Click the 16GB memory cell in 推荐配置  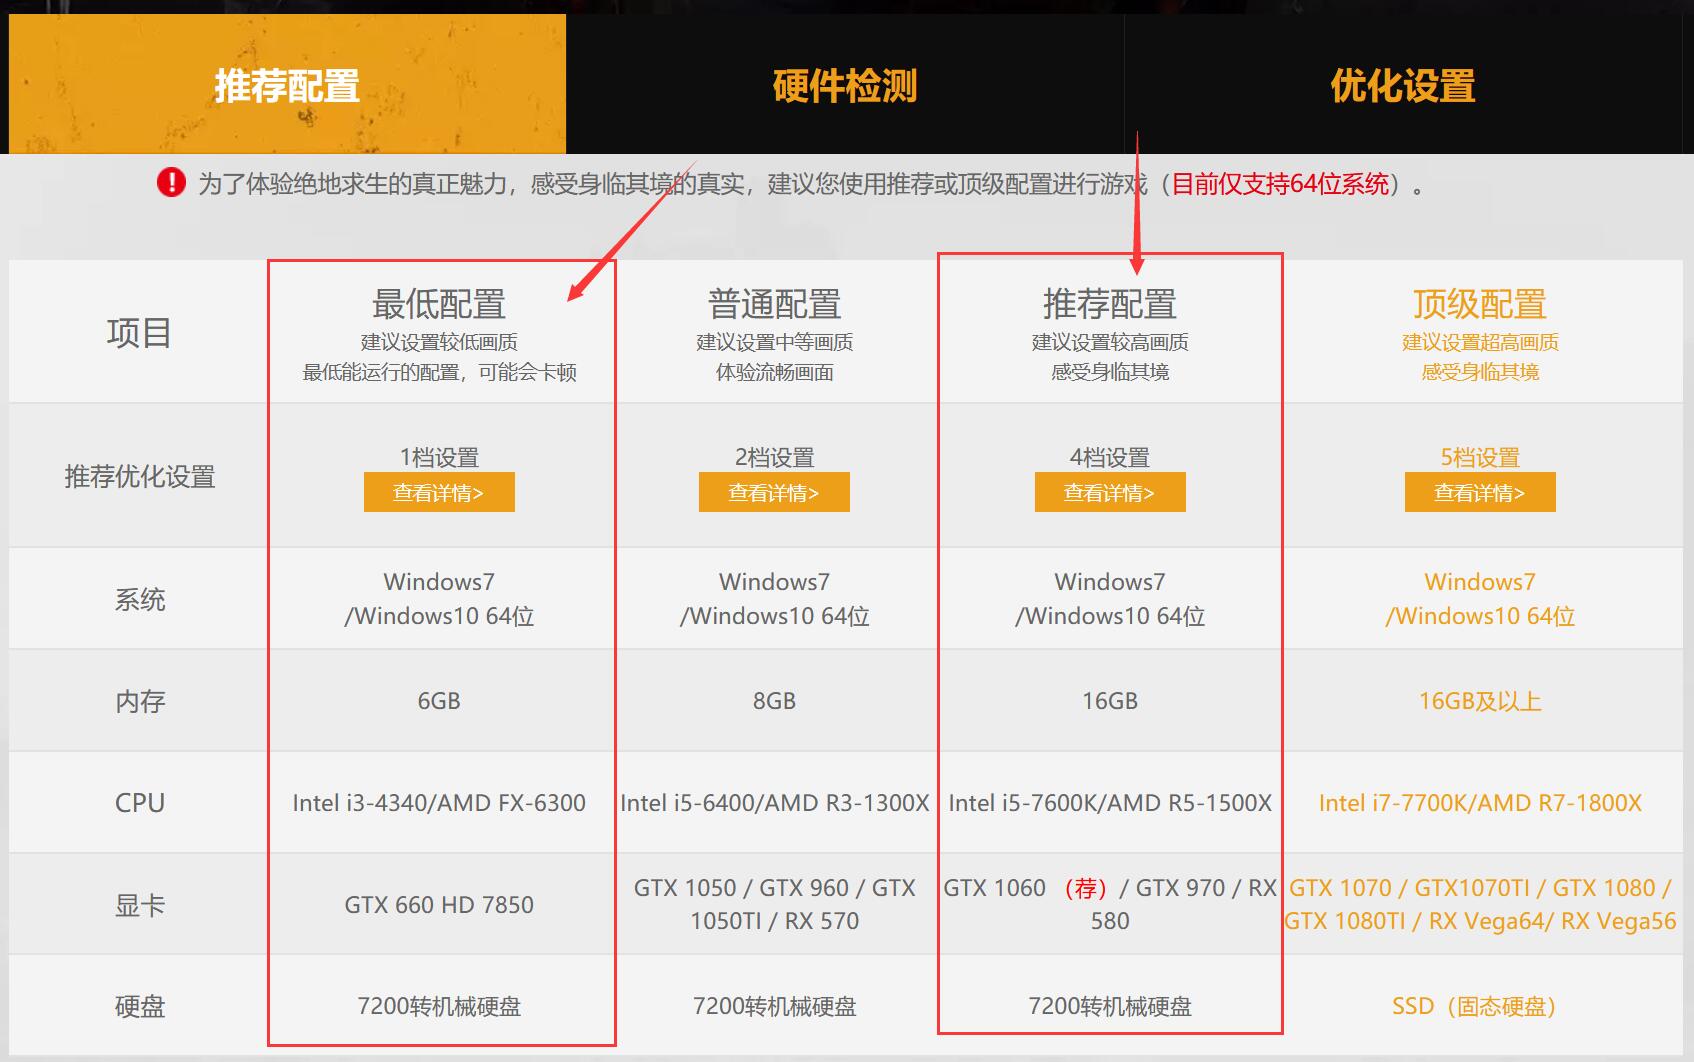point(1110,701)
